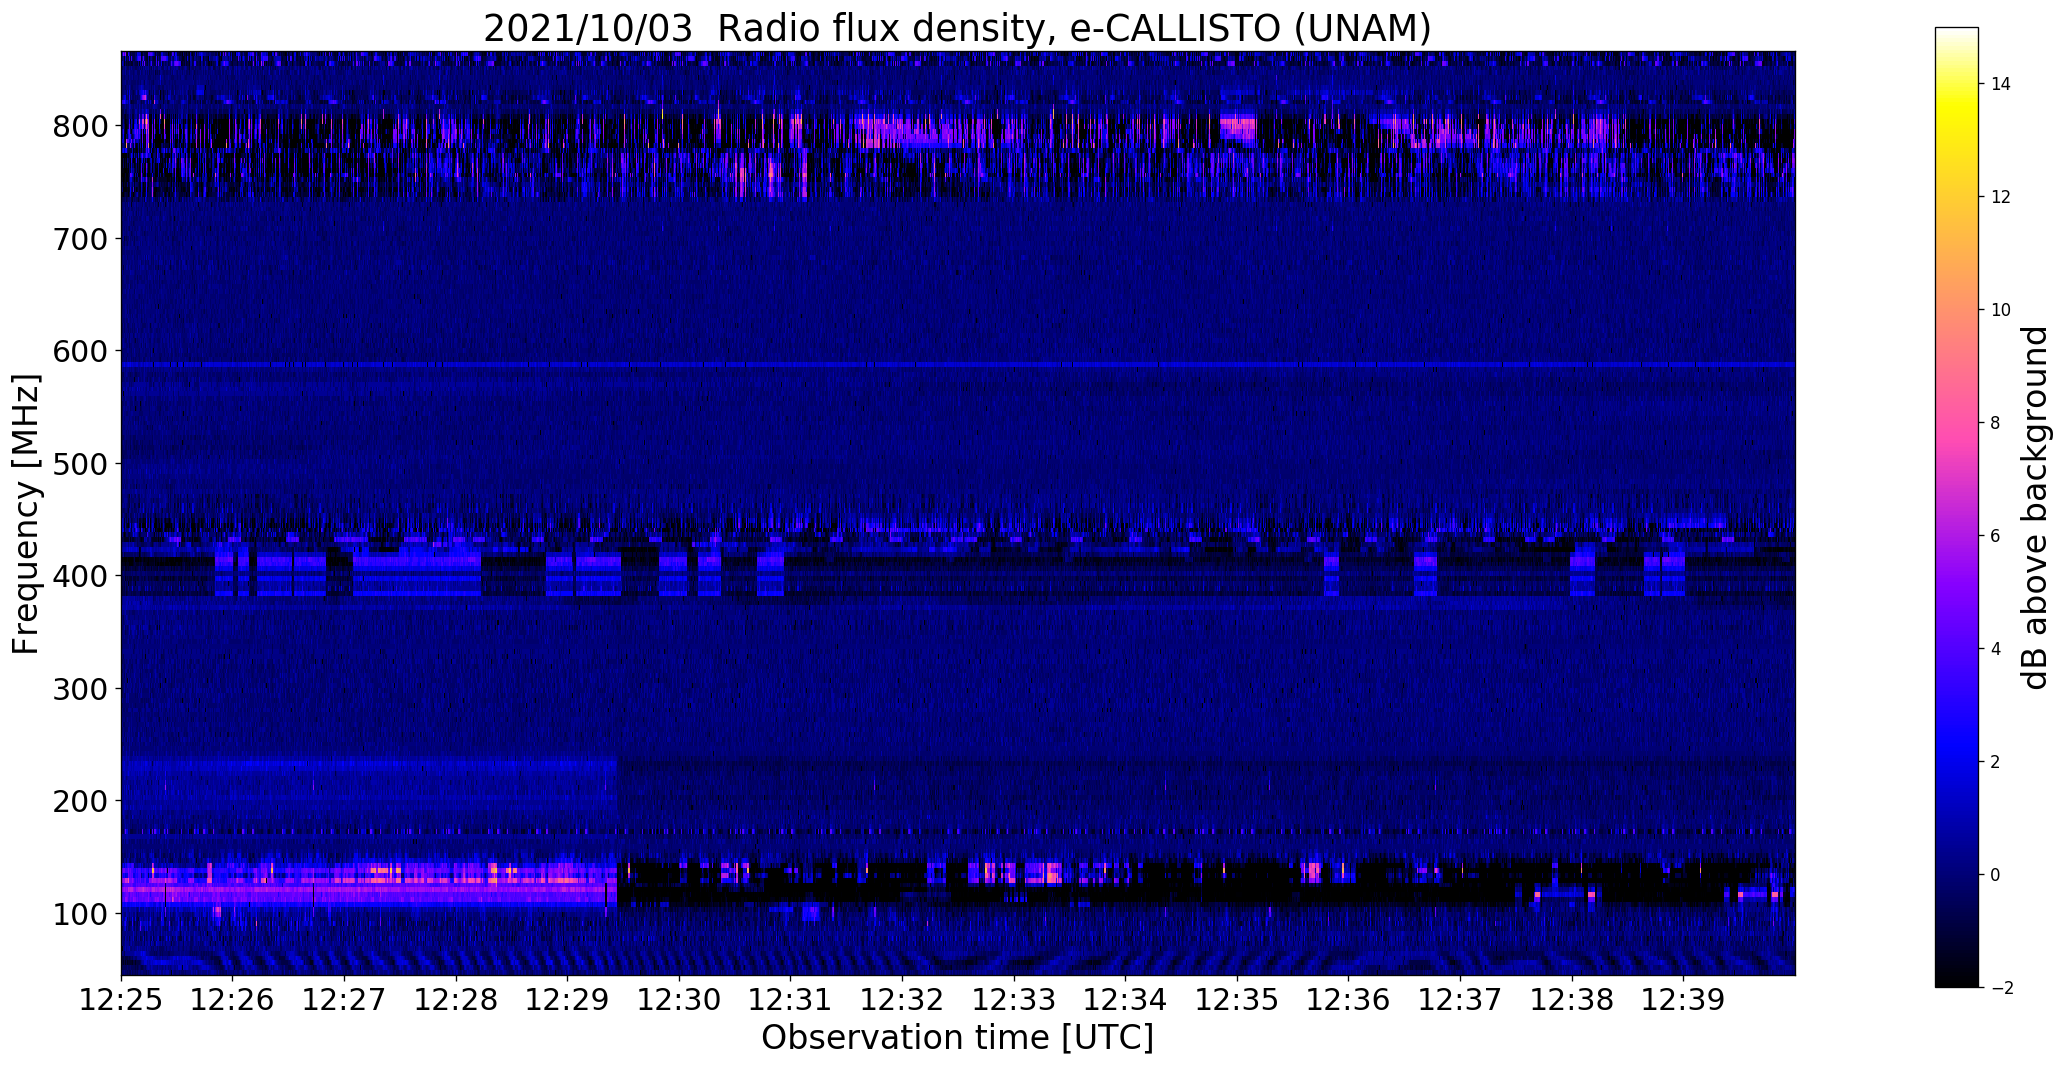2066x1067 pixels.
Task: Click the 12:30 time tick label
Action: [679, 1000]
